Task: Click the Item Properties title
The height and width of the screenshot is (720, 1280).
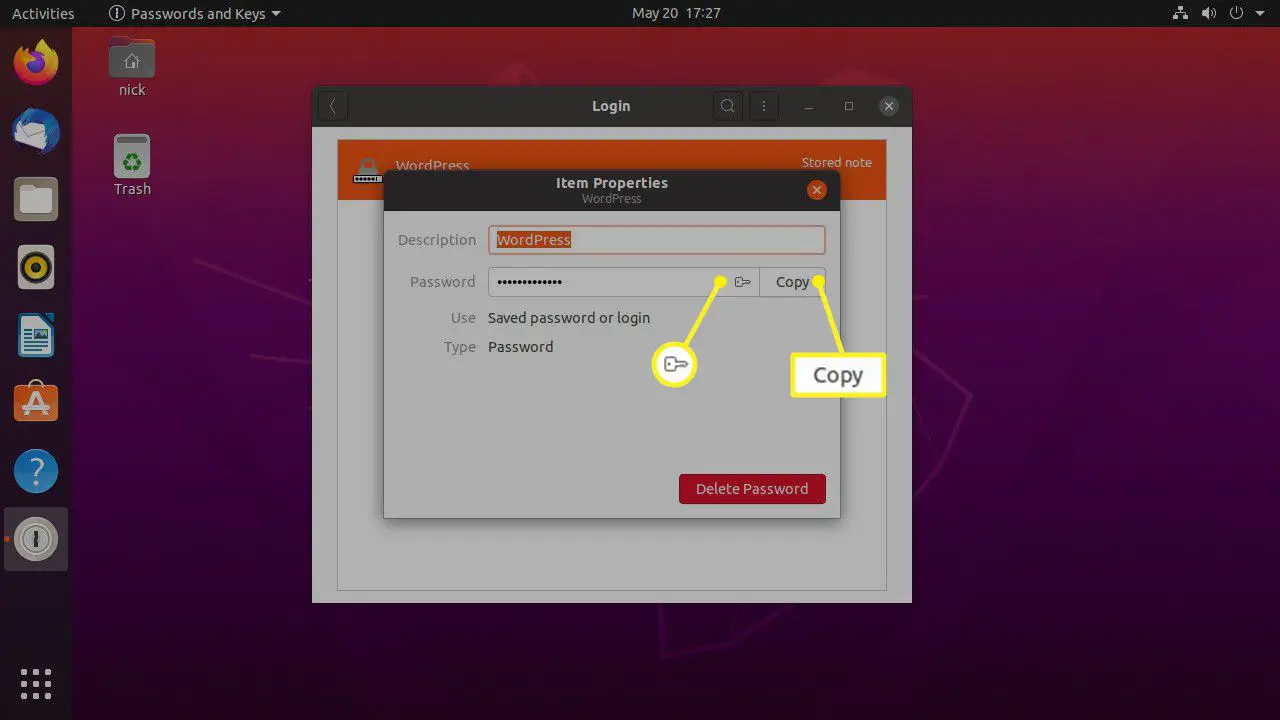Action: click(612, 183)
